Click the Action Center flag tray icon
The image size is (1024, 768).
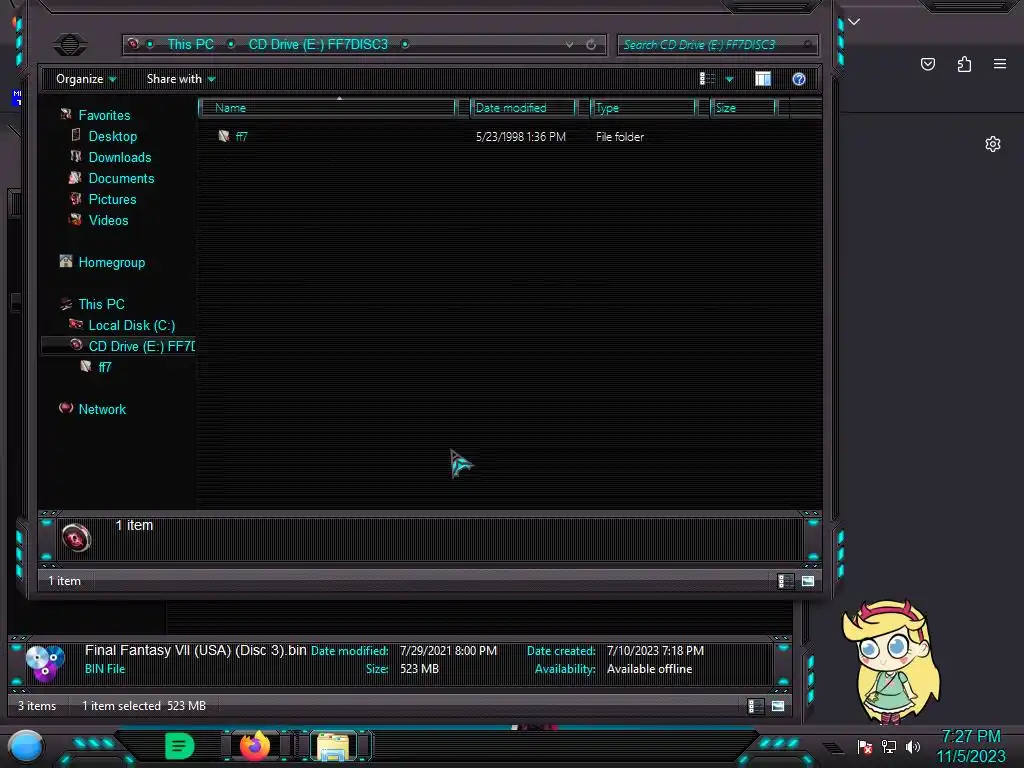(865, 746)
